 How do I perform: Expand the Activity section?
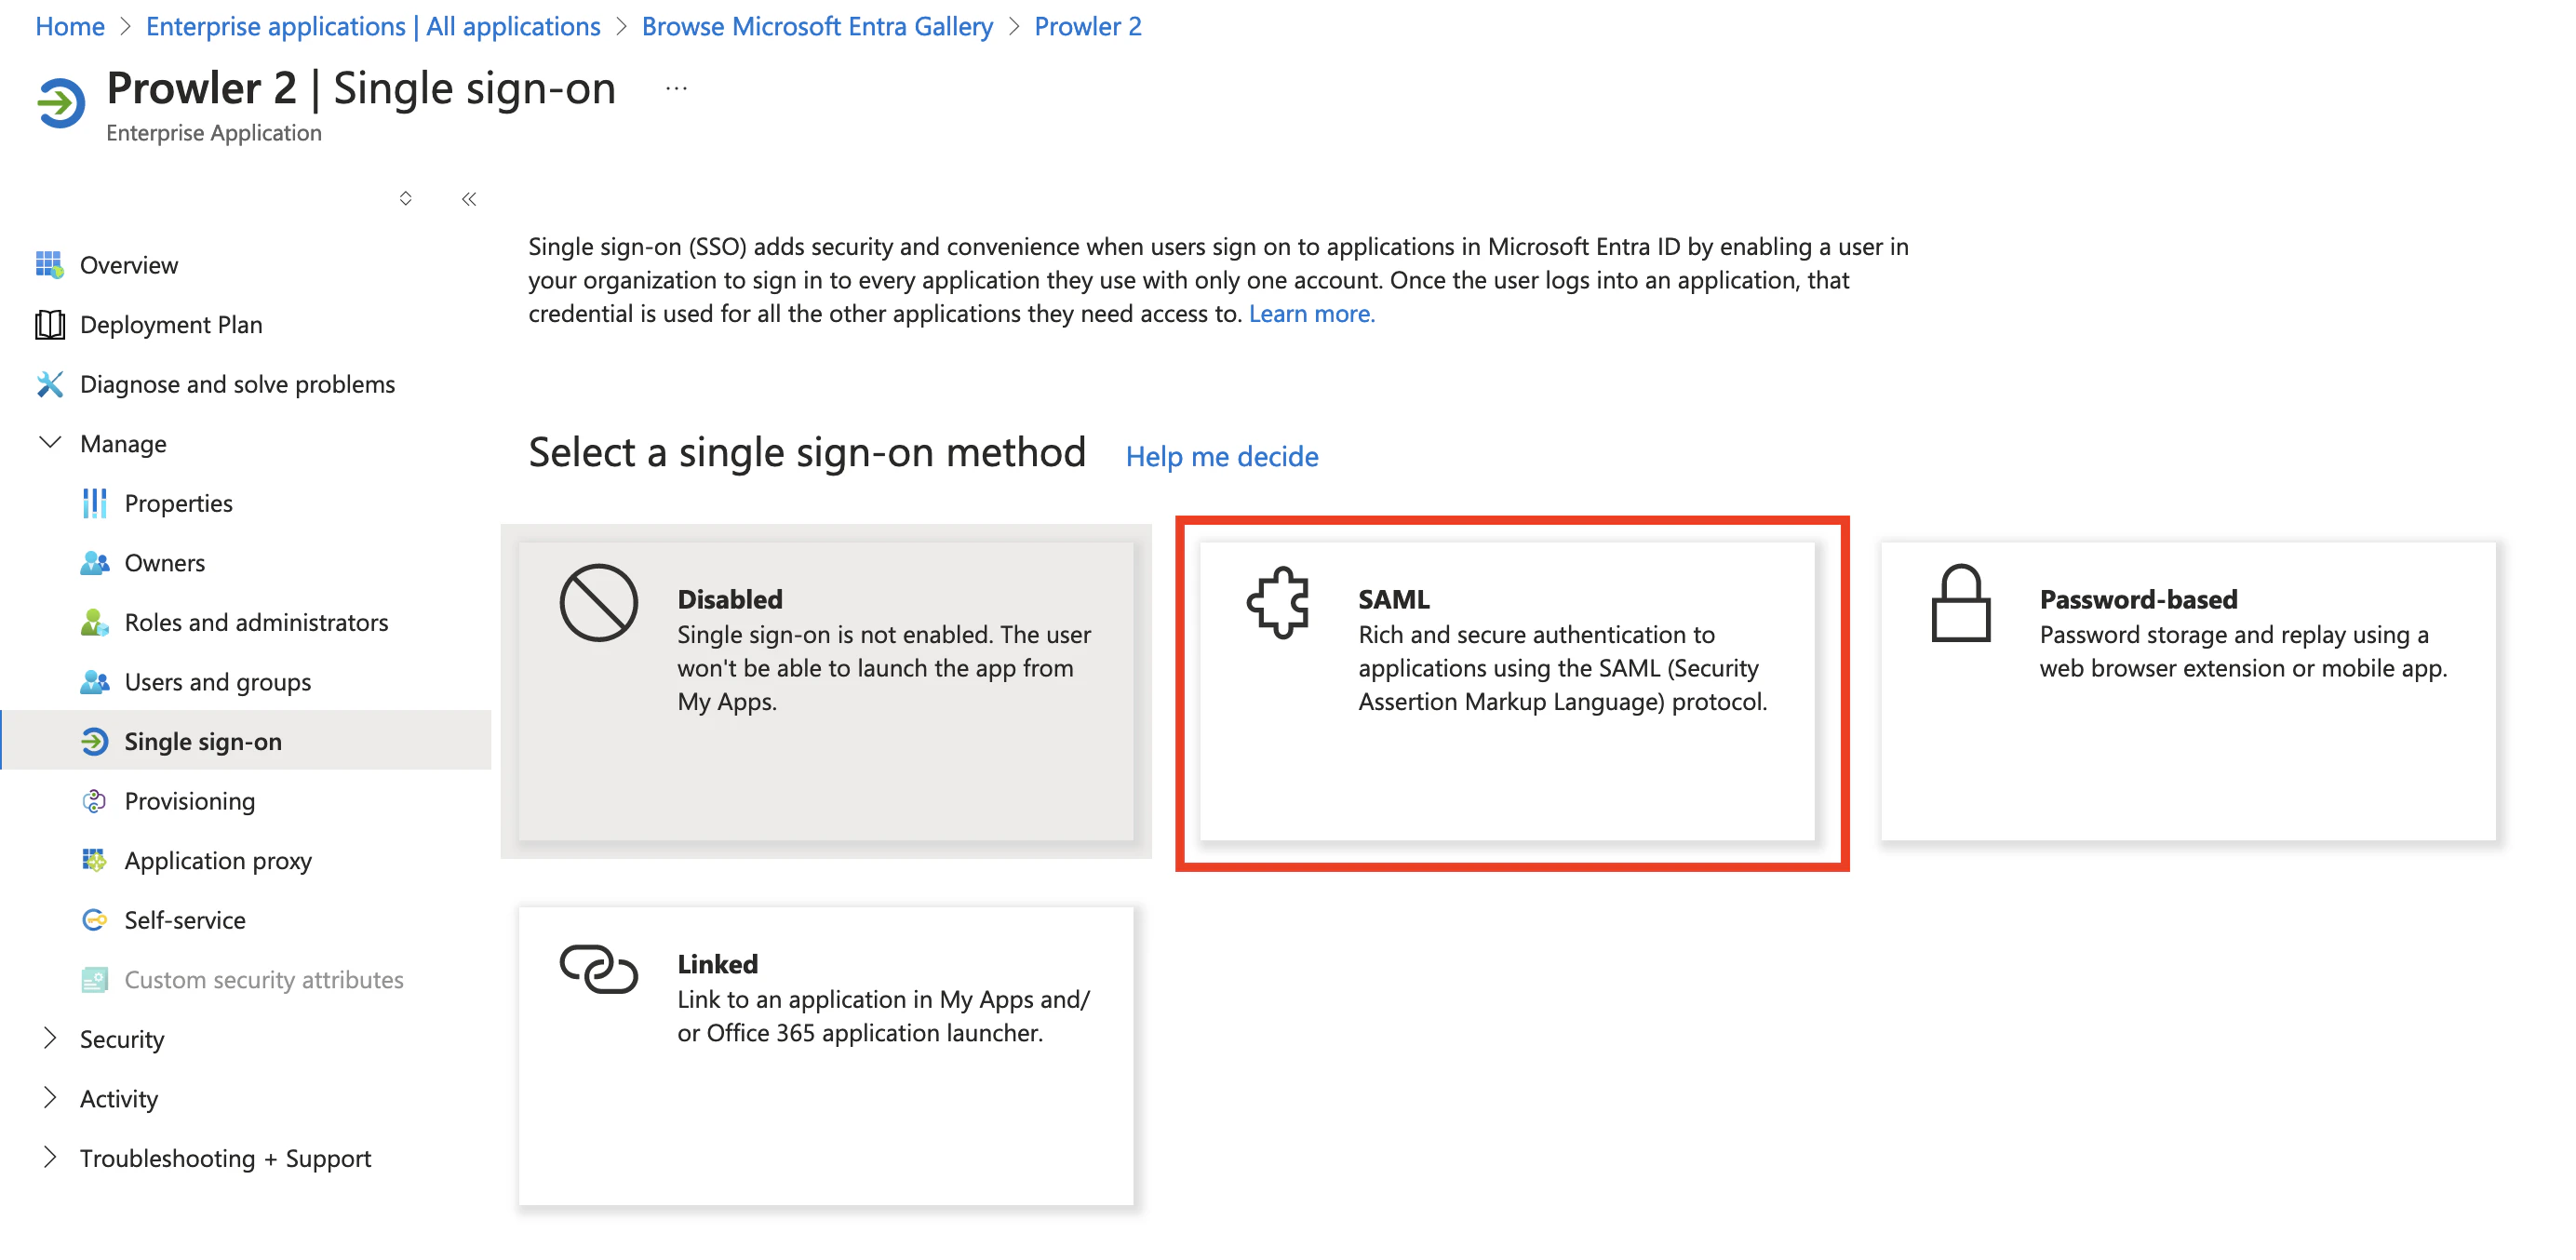[51, 1098]
